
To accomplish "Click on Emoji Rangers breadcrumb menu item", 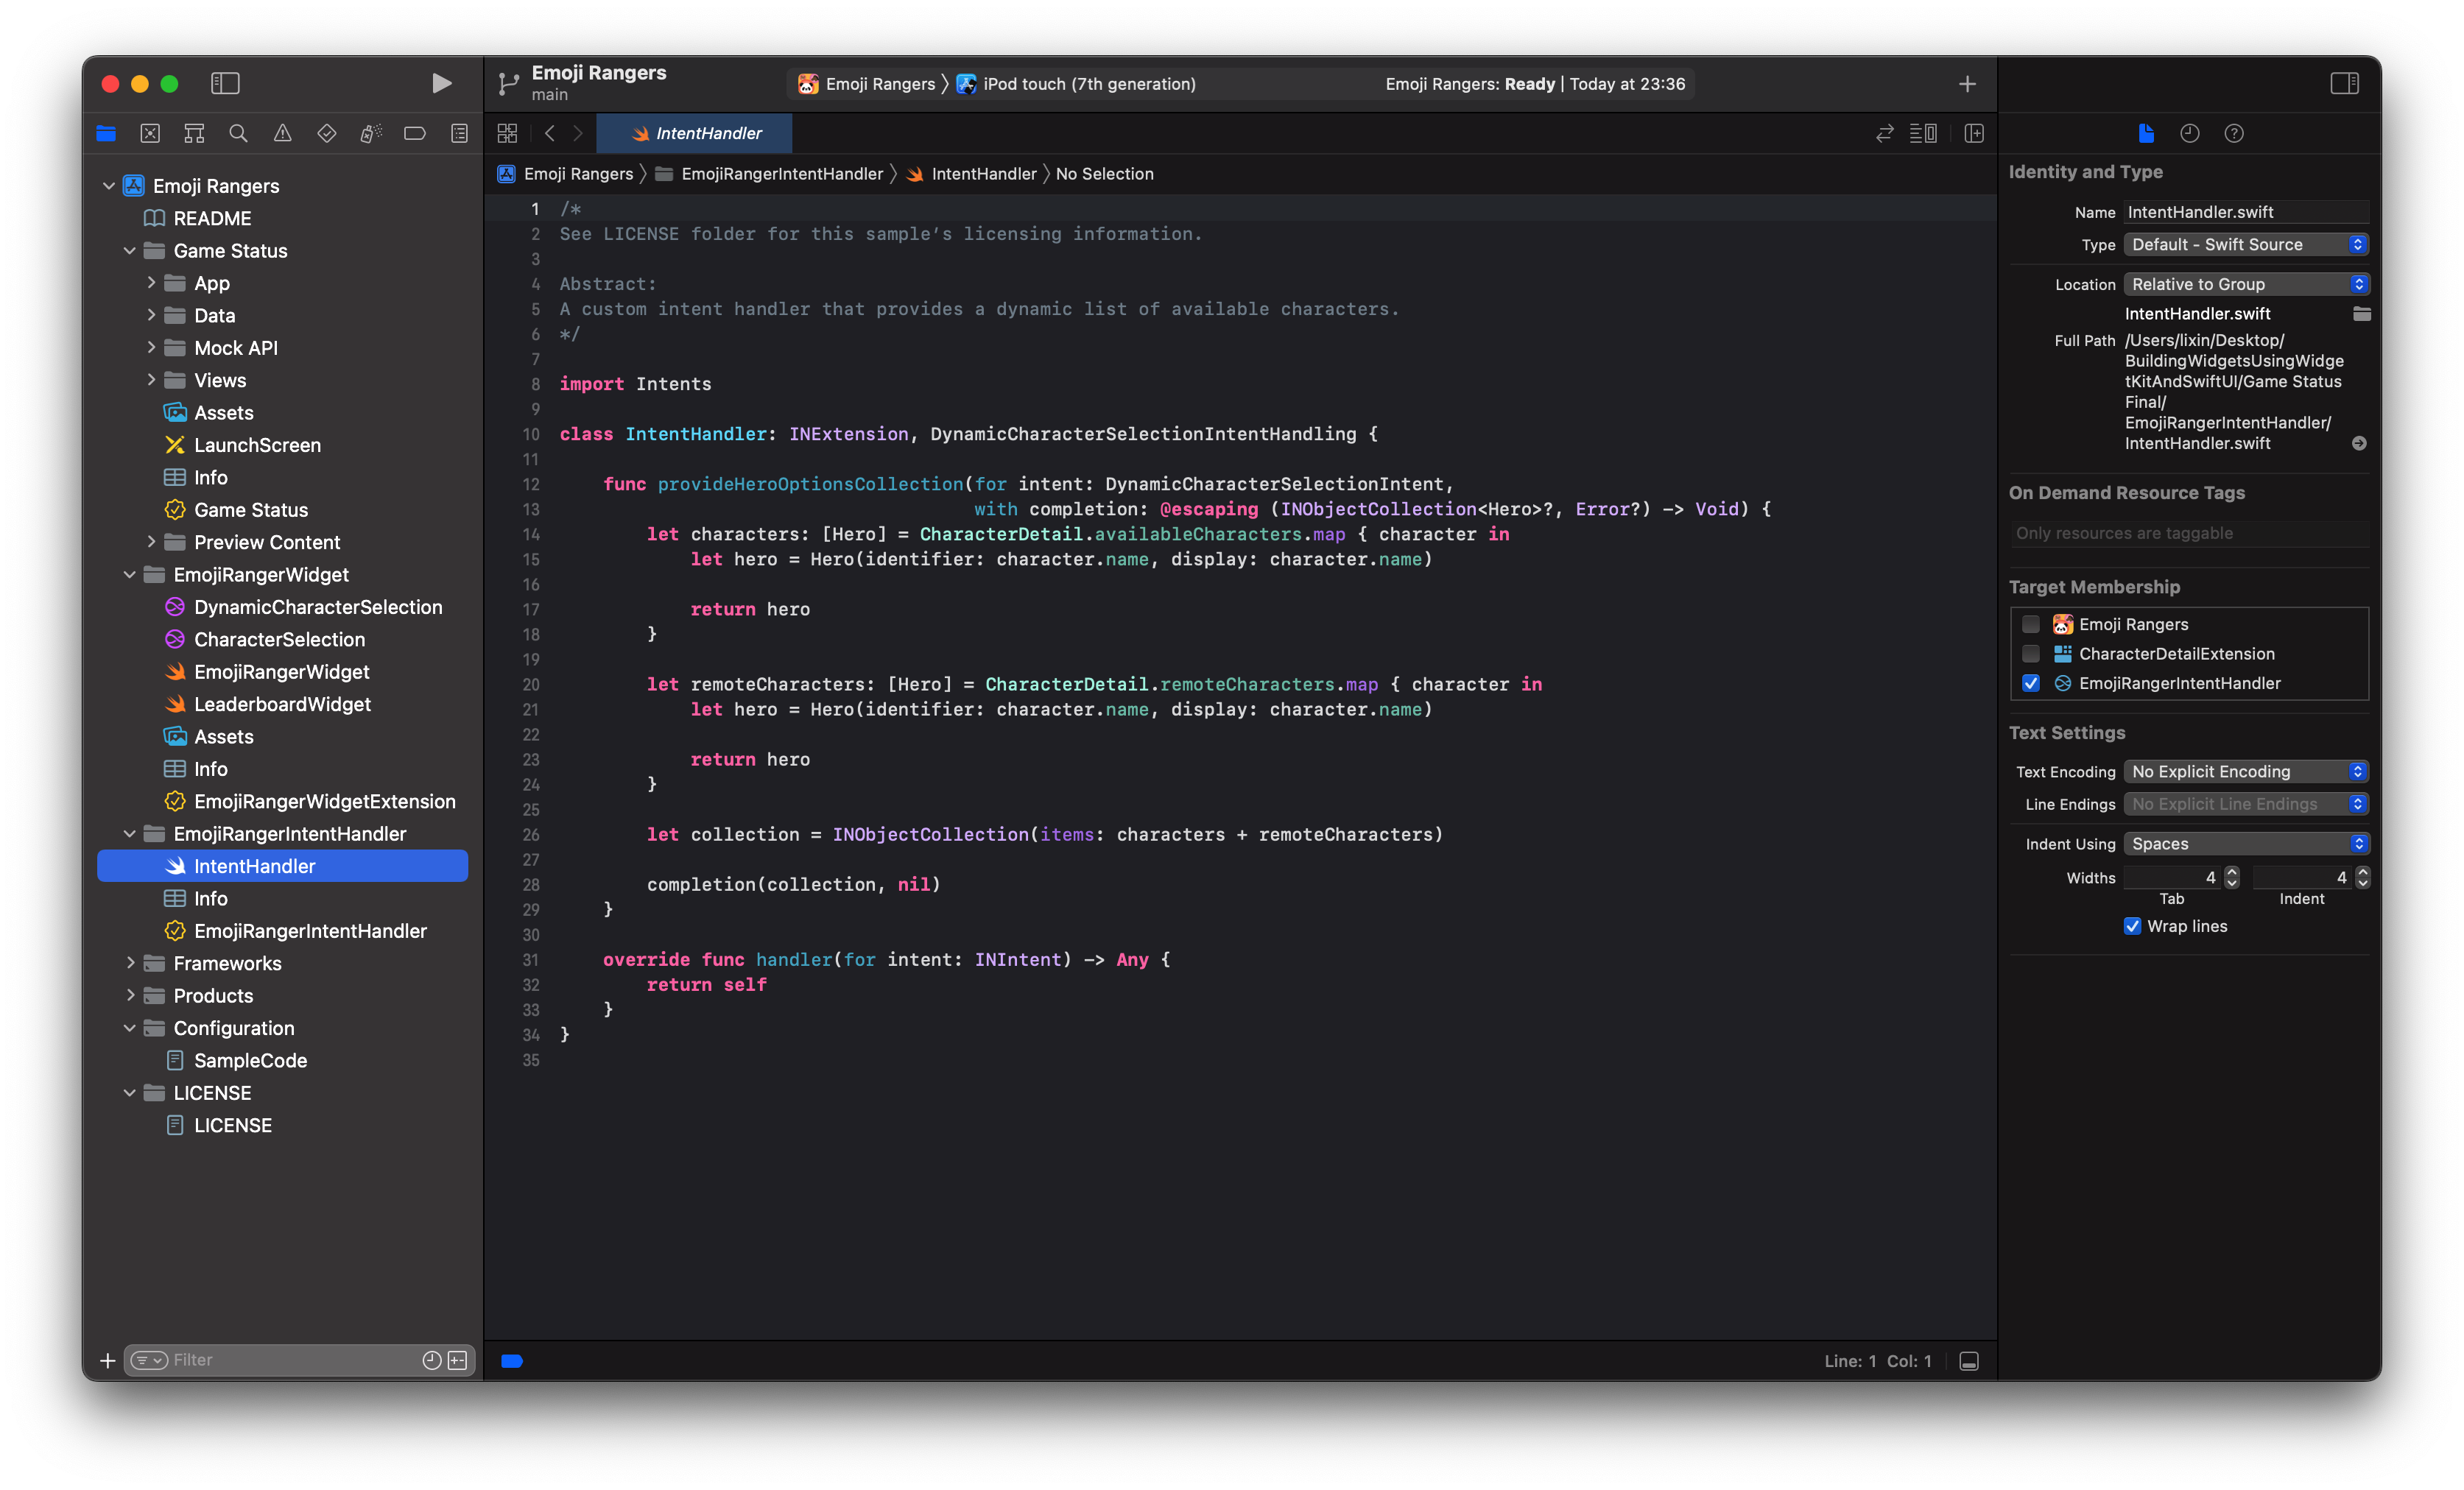I will 577,172.
